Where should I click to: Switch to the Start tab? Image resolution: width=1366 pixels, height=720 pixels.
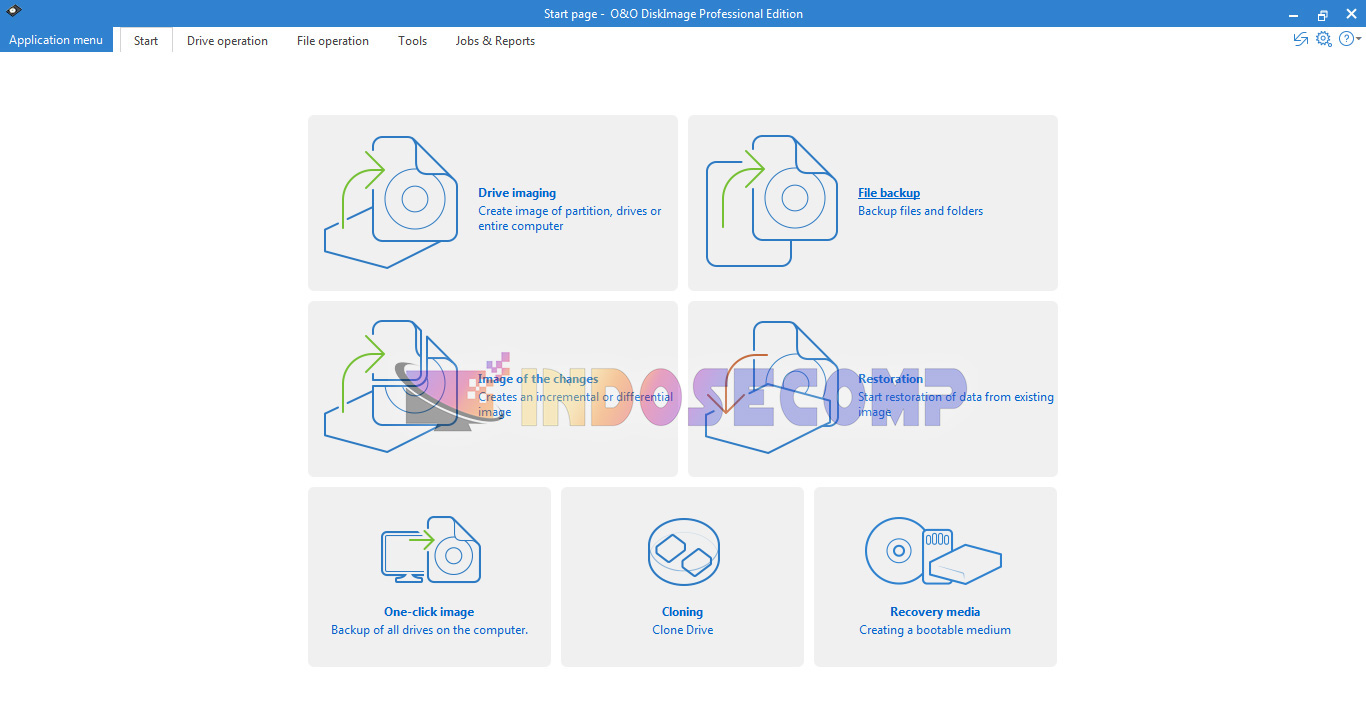(146, 40)
